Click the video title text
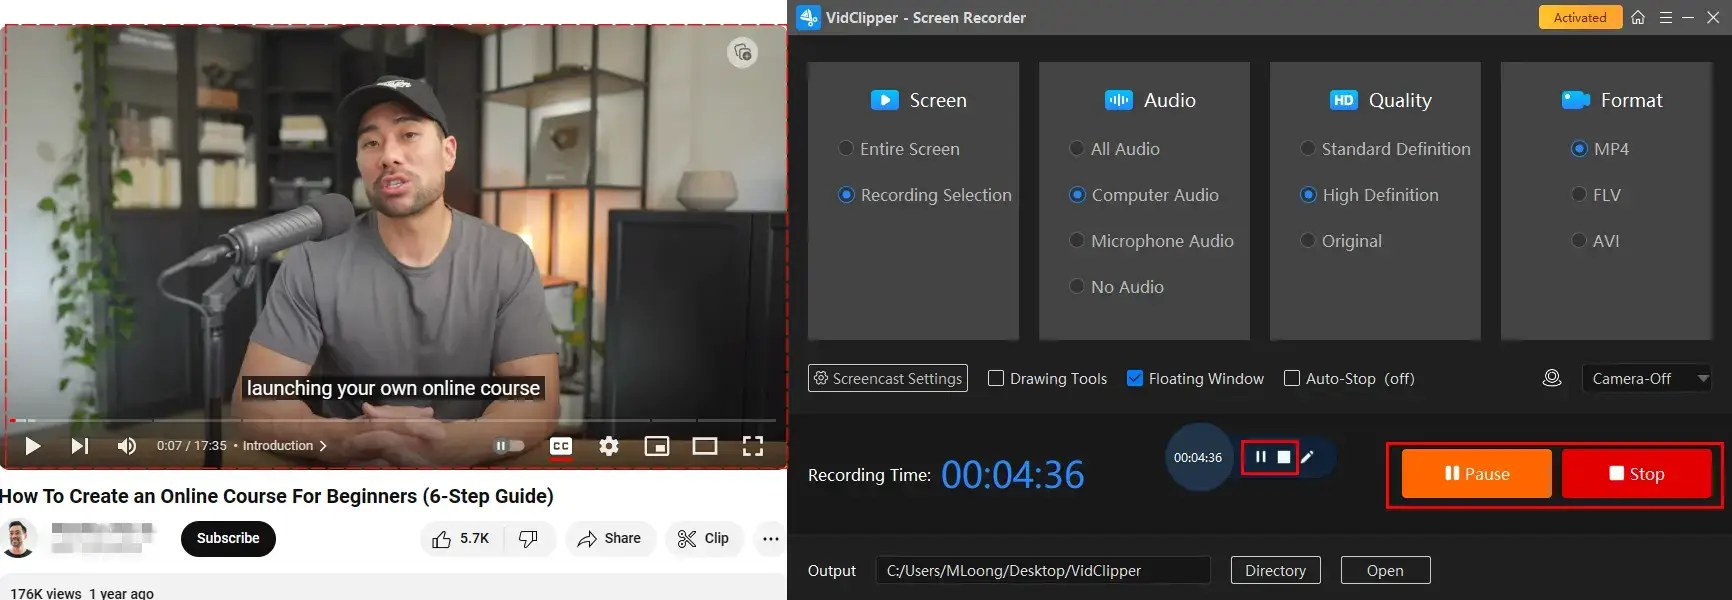 (x=277, y=496)
